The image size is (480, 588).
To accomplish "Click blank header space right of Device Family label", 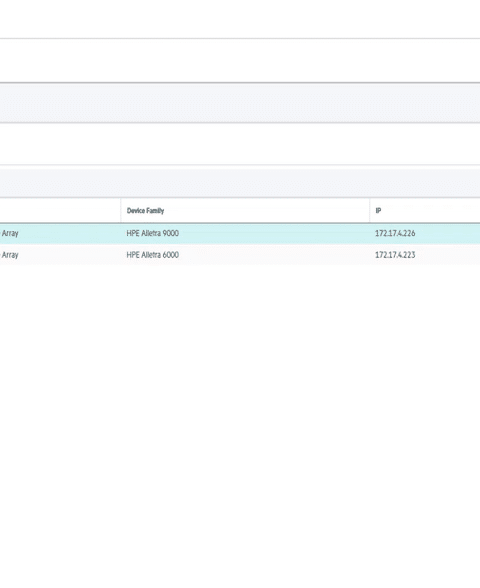I will (x=266, y=210).
